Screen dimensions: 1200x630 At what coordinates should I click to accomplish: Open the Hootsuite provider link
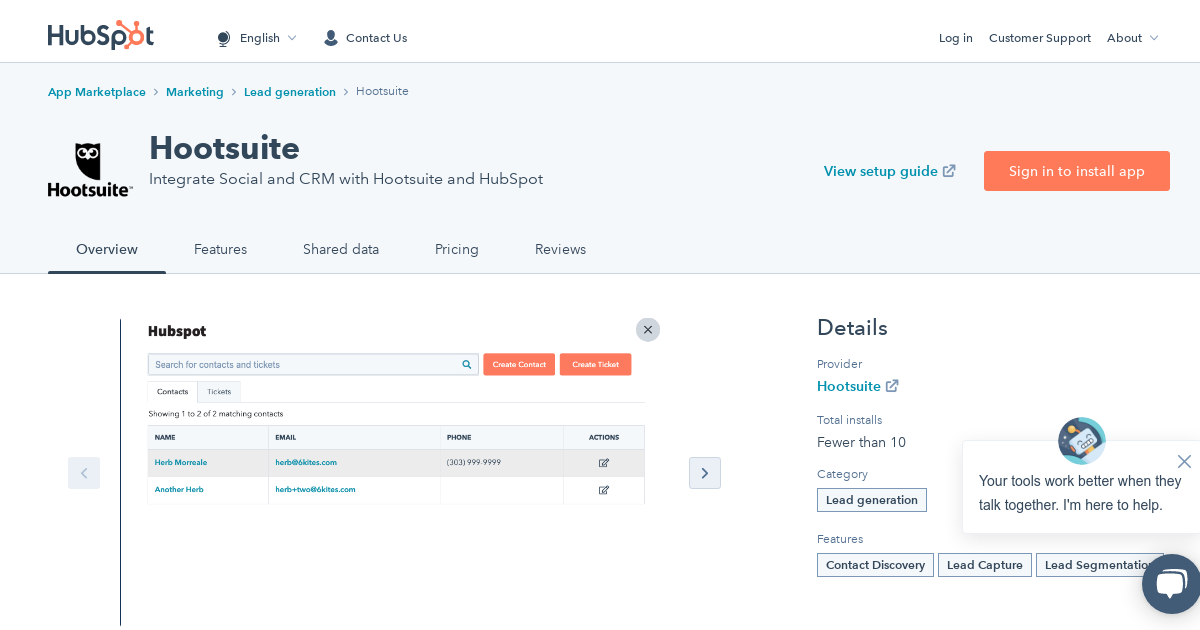pyautogui.click(x=849, y=386)
